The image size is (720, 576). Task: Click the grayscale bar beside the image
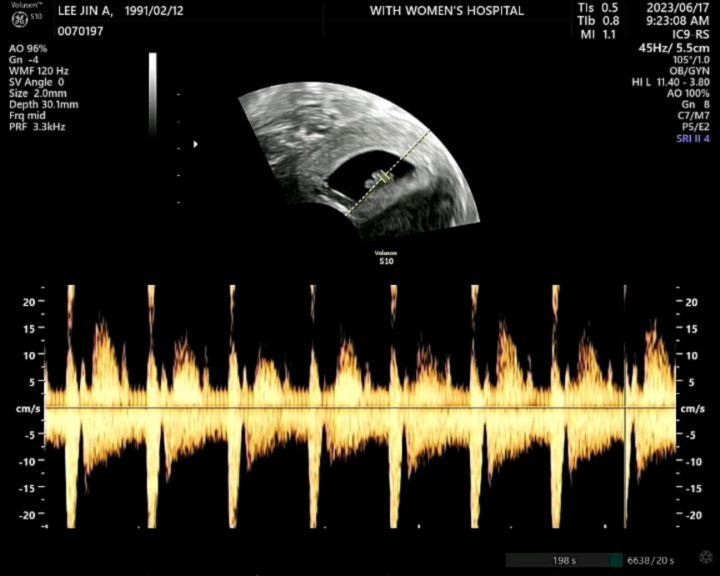pyautogui.click(x=153, y=94)
